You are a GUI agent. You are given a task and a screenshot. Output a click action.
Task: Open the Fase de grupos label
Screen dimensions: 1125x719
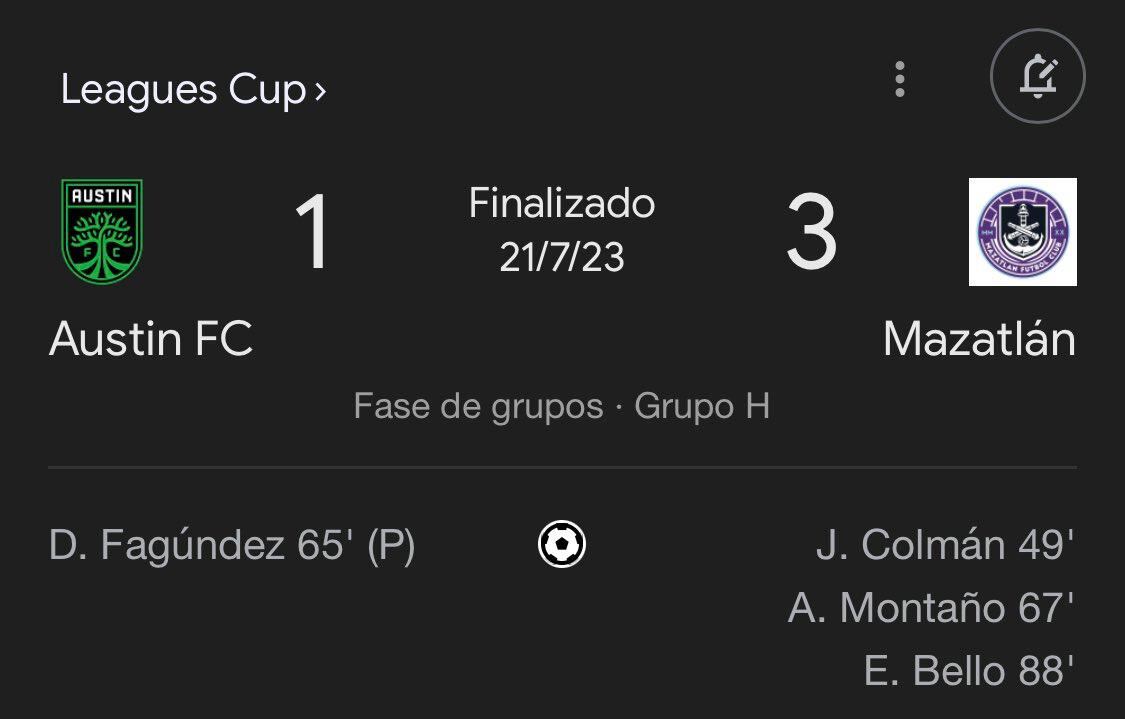(x=478, y=407)
